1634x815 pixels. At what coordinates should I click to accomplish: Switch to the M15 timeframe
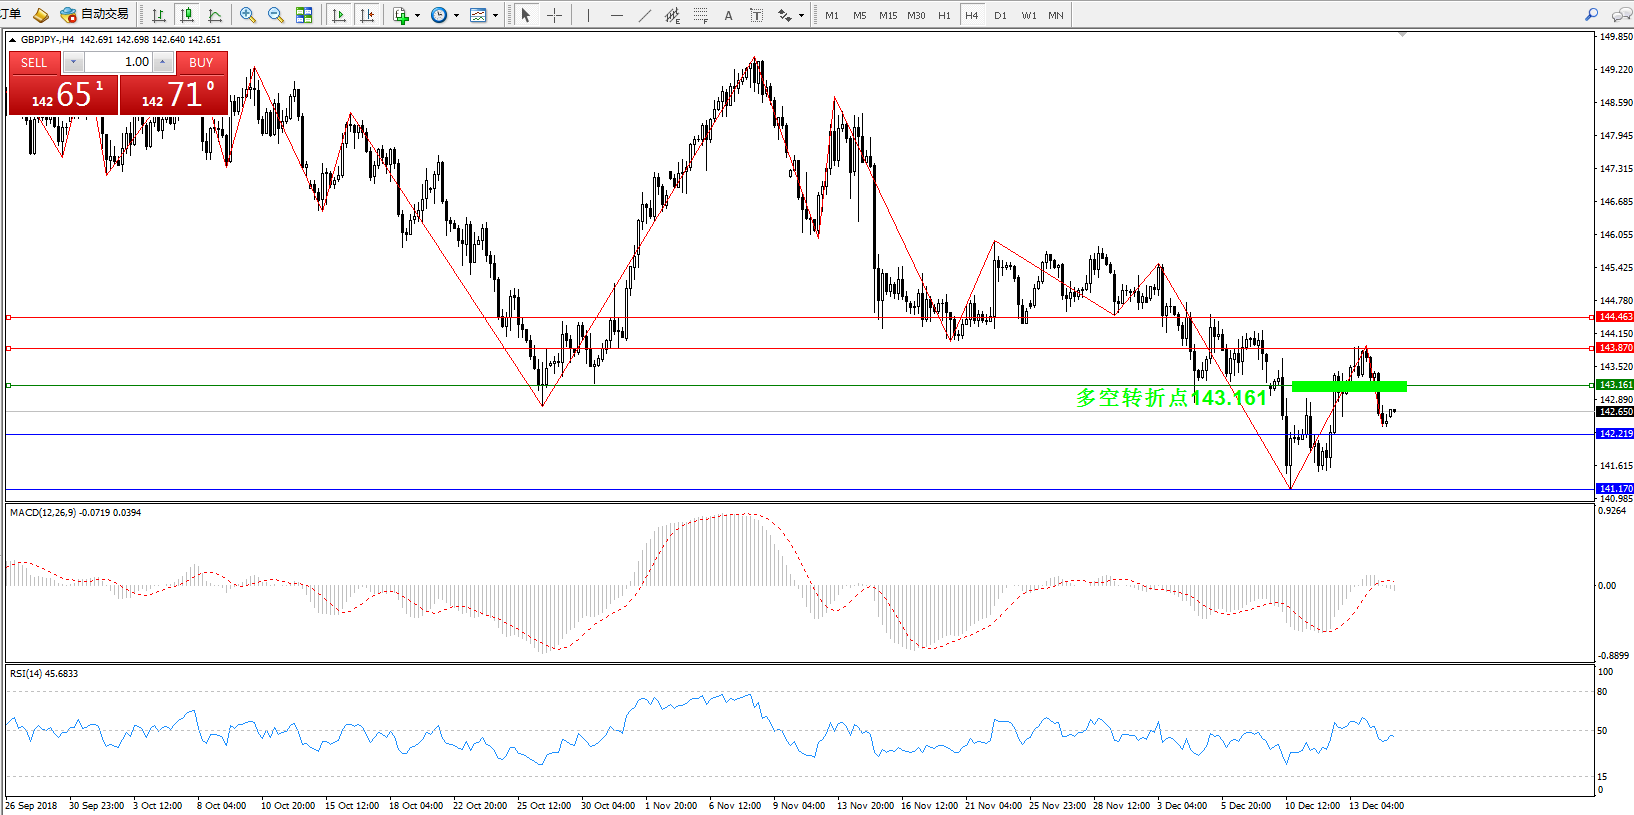click(x=887, y=15)
